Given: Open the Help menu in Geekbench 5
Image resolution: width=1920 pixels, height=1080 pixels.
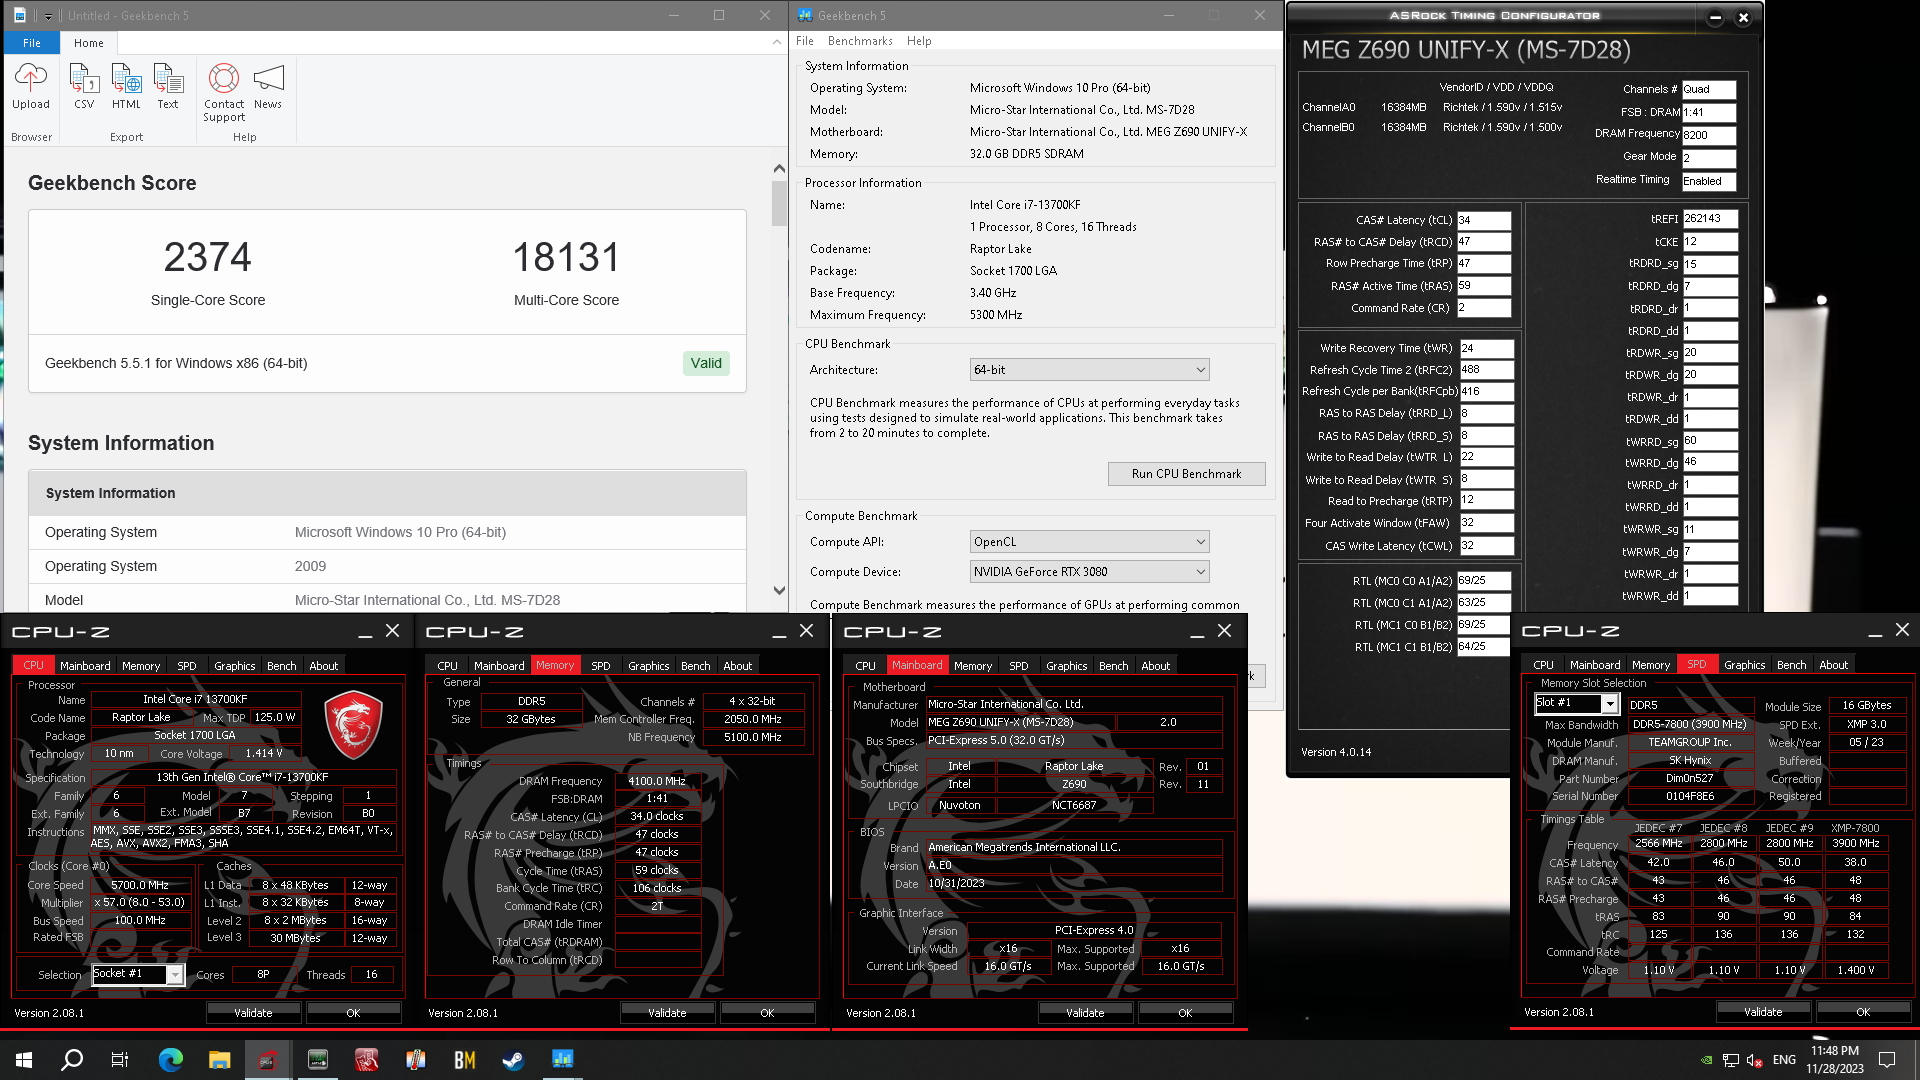Looking at the screenshot, I should click(x=919, y=41).
